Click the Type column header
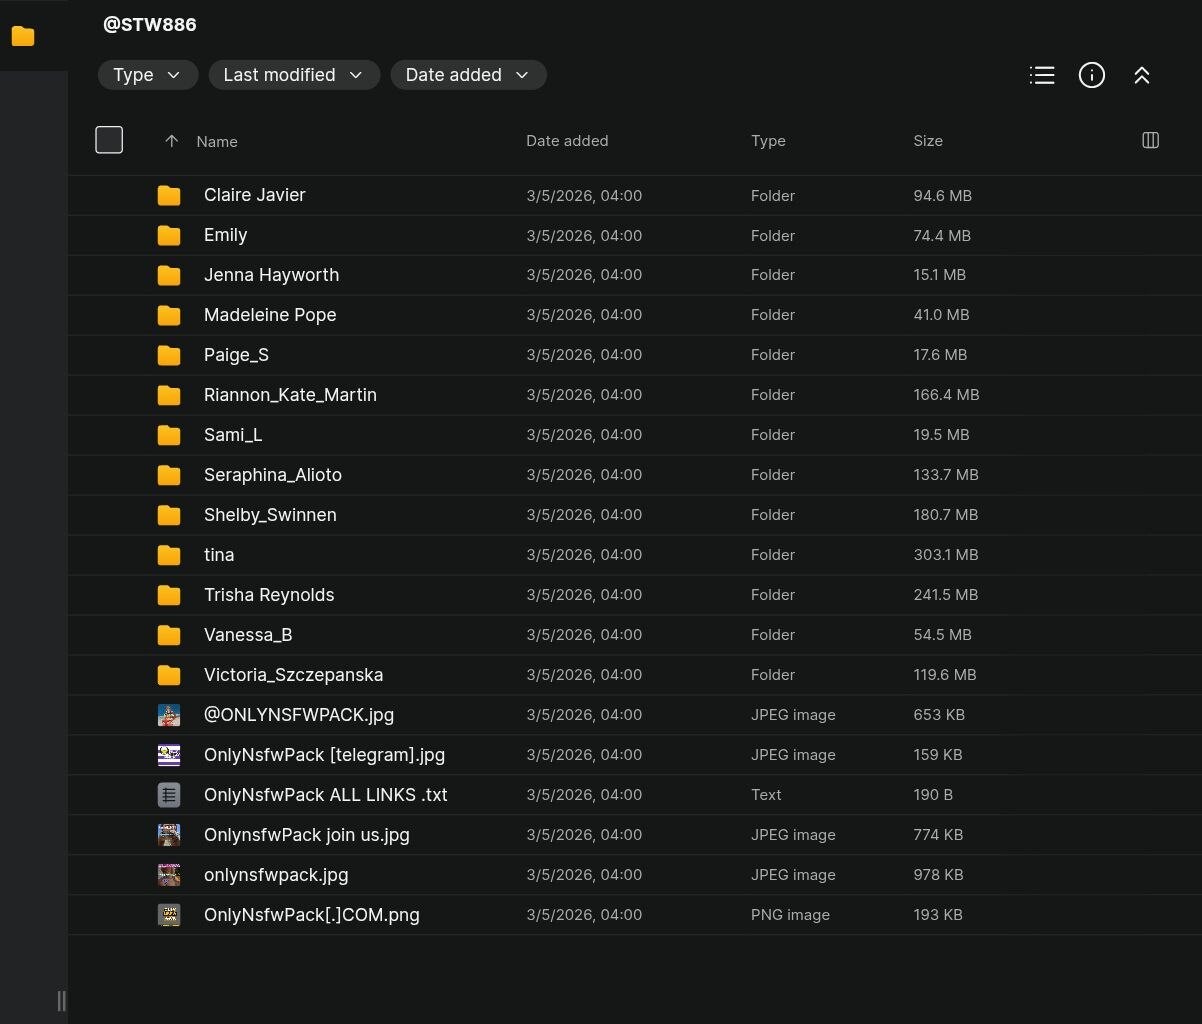Viewport: 1202px width, 1024px height. [x=767, y=141]
